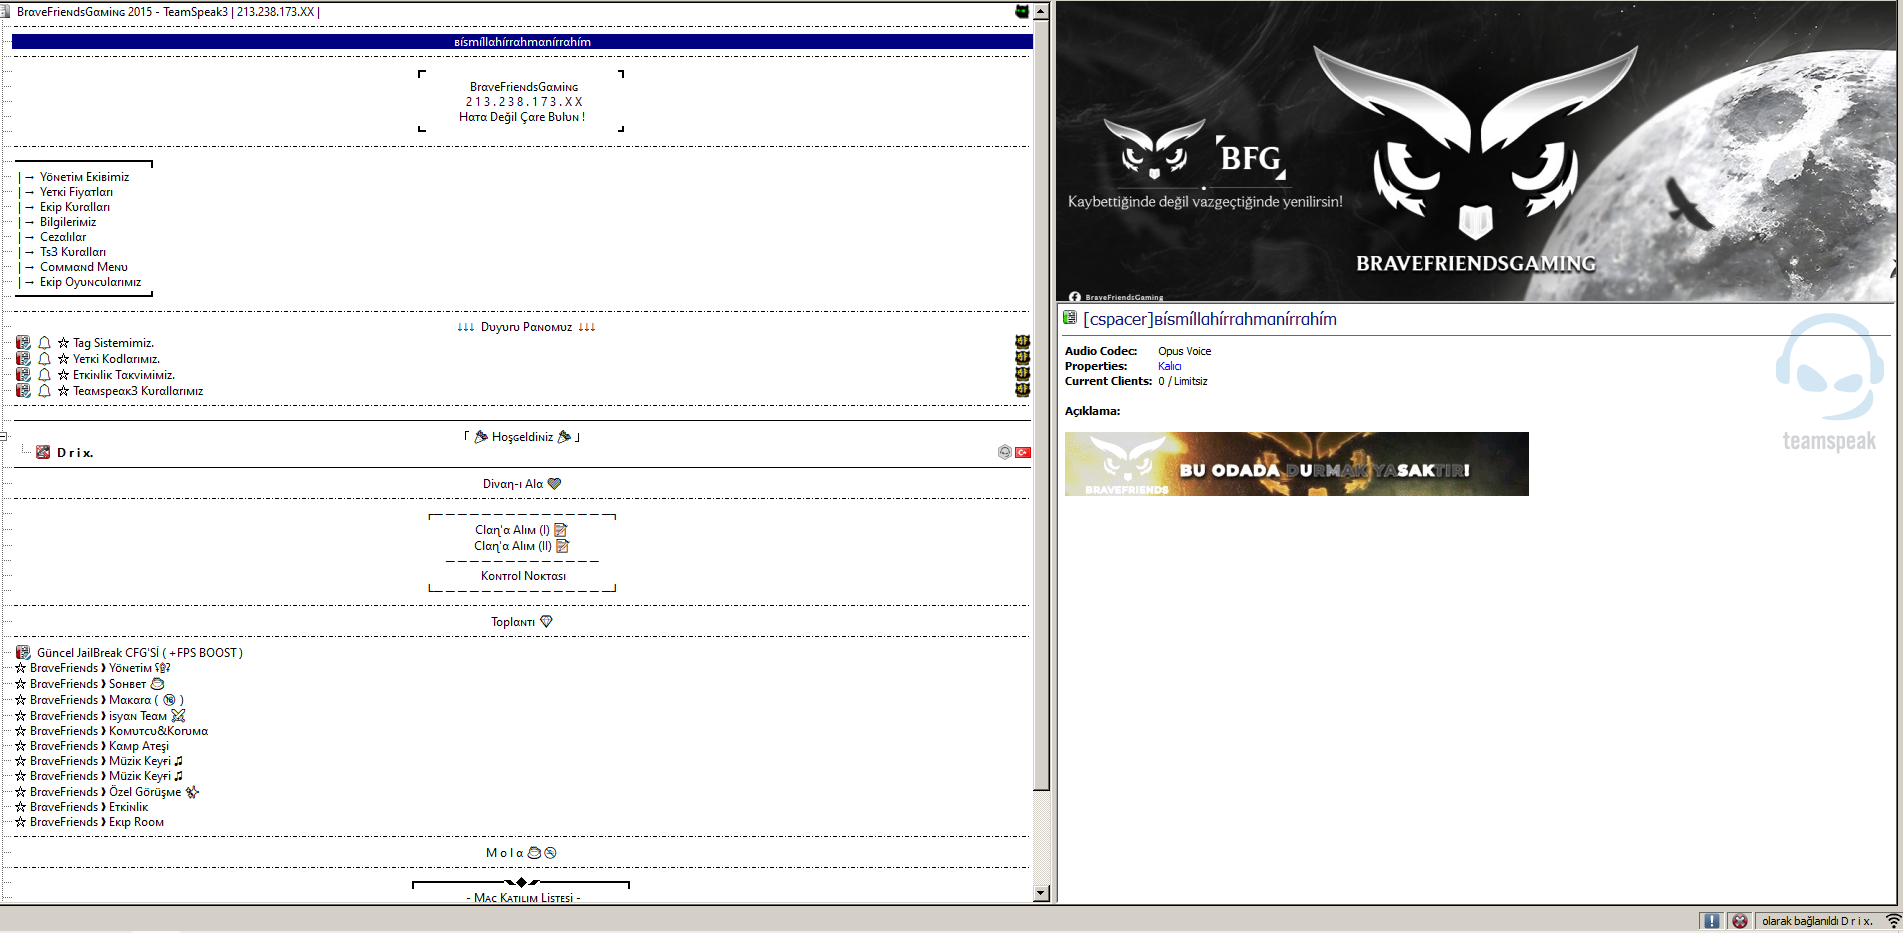Select the Toplantı channel

tap(521, 622)
